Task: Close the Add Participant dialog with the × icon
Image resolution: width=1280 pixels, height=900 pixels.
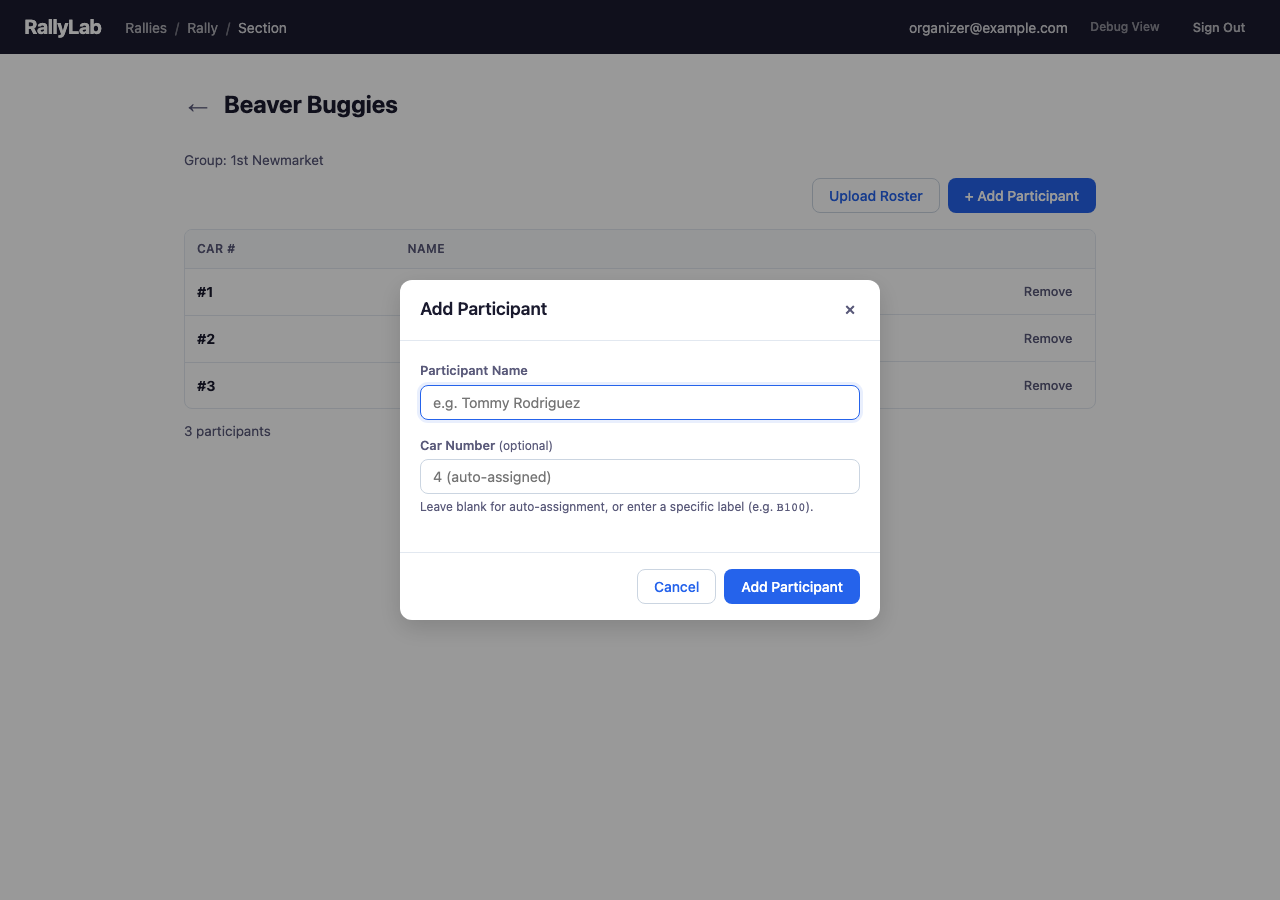Action: point(850,310)
